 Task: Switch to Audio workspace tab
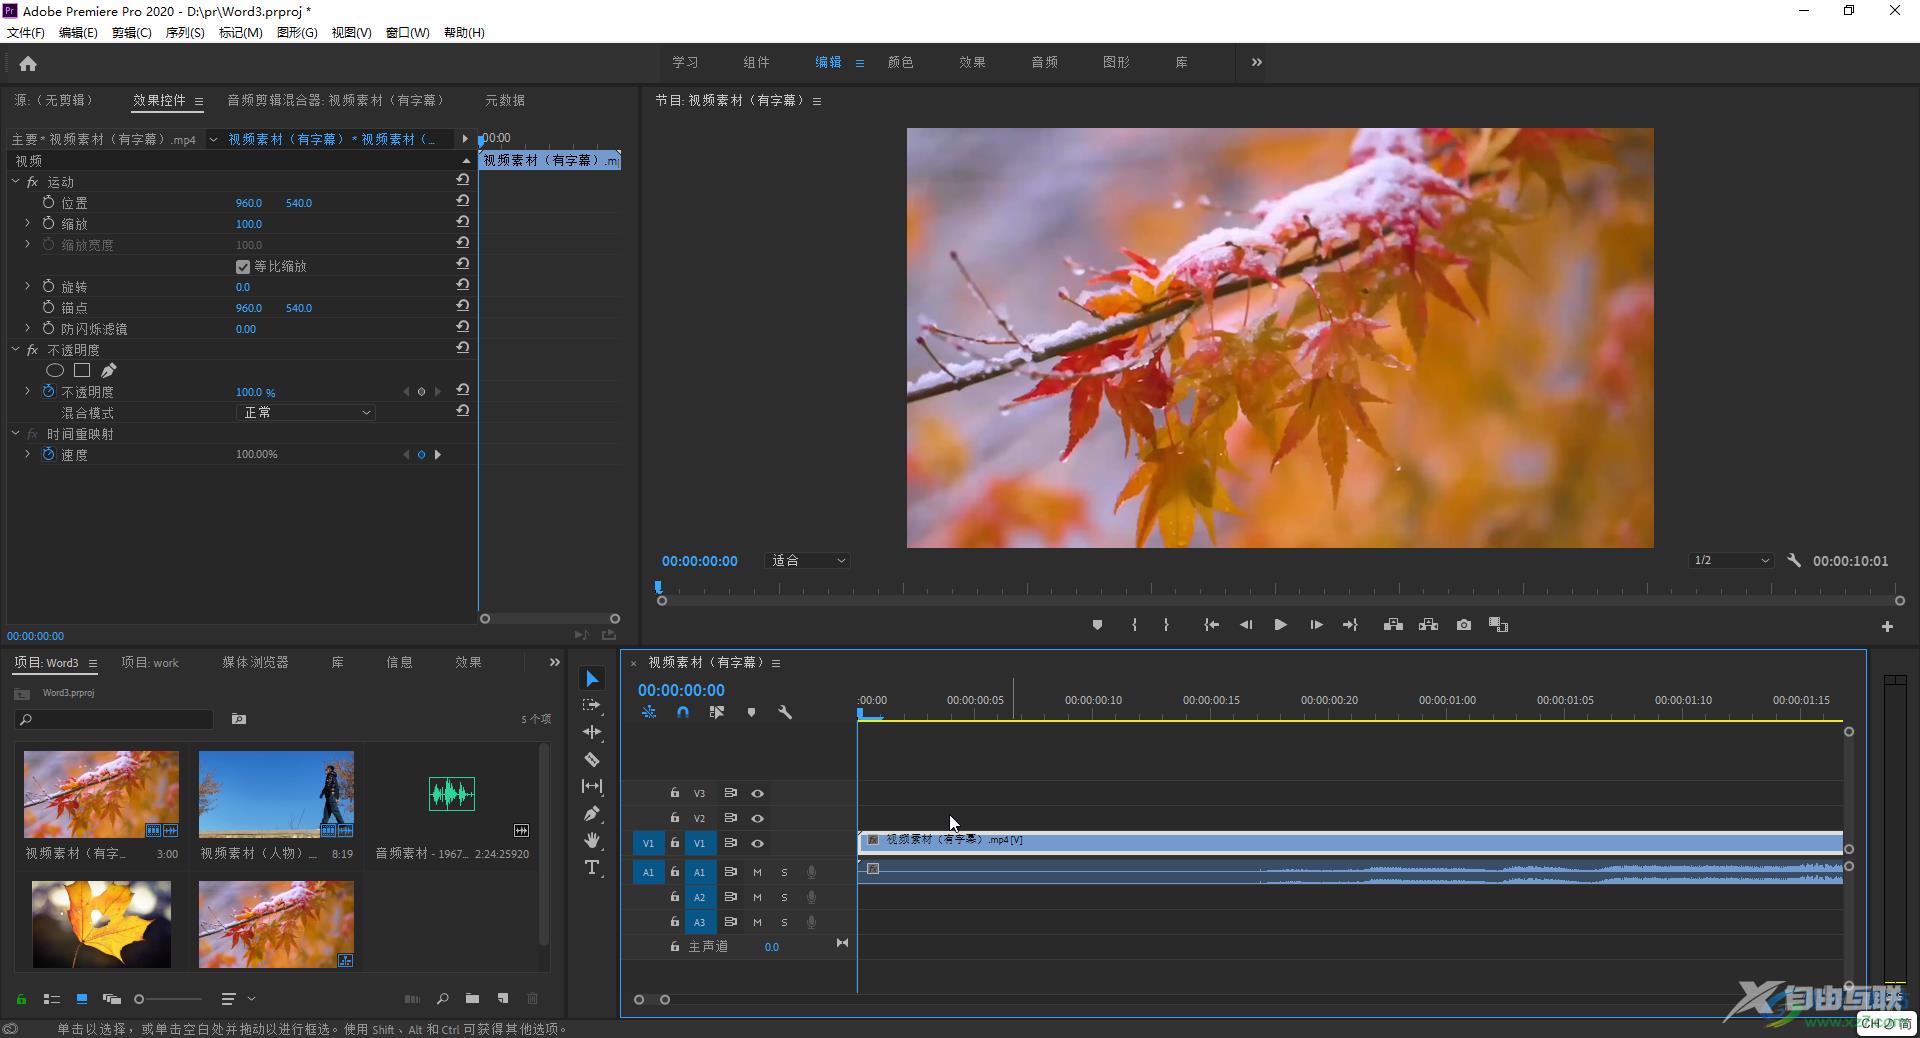tap(1044, 62)
